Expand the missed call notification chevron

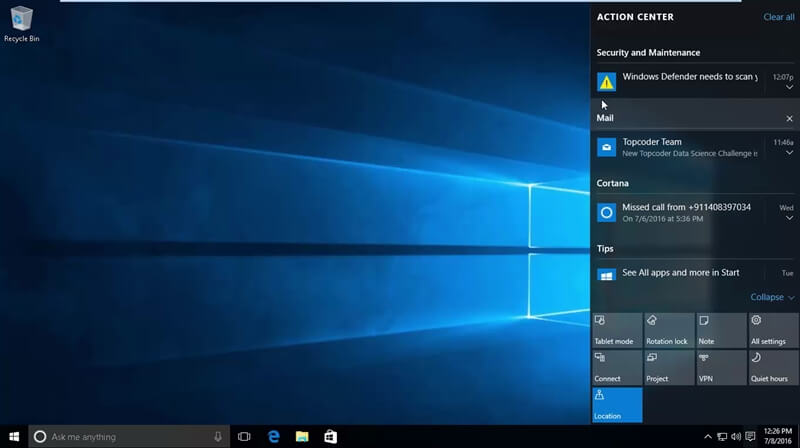coord(789,218)
